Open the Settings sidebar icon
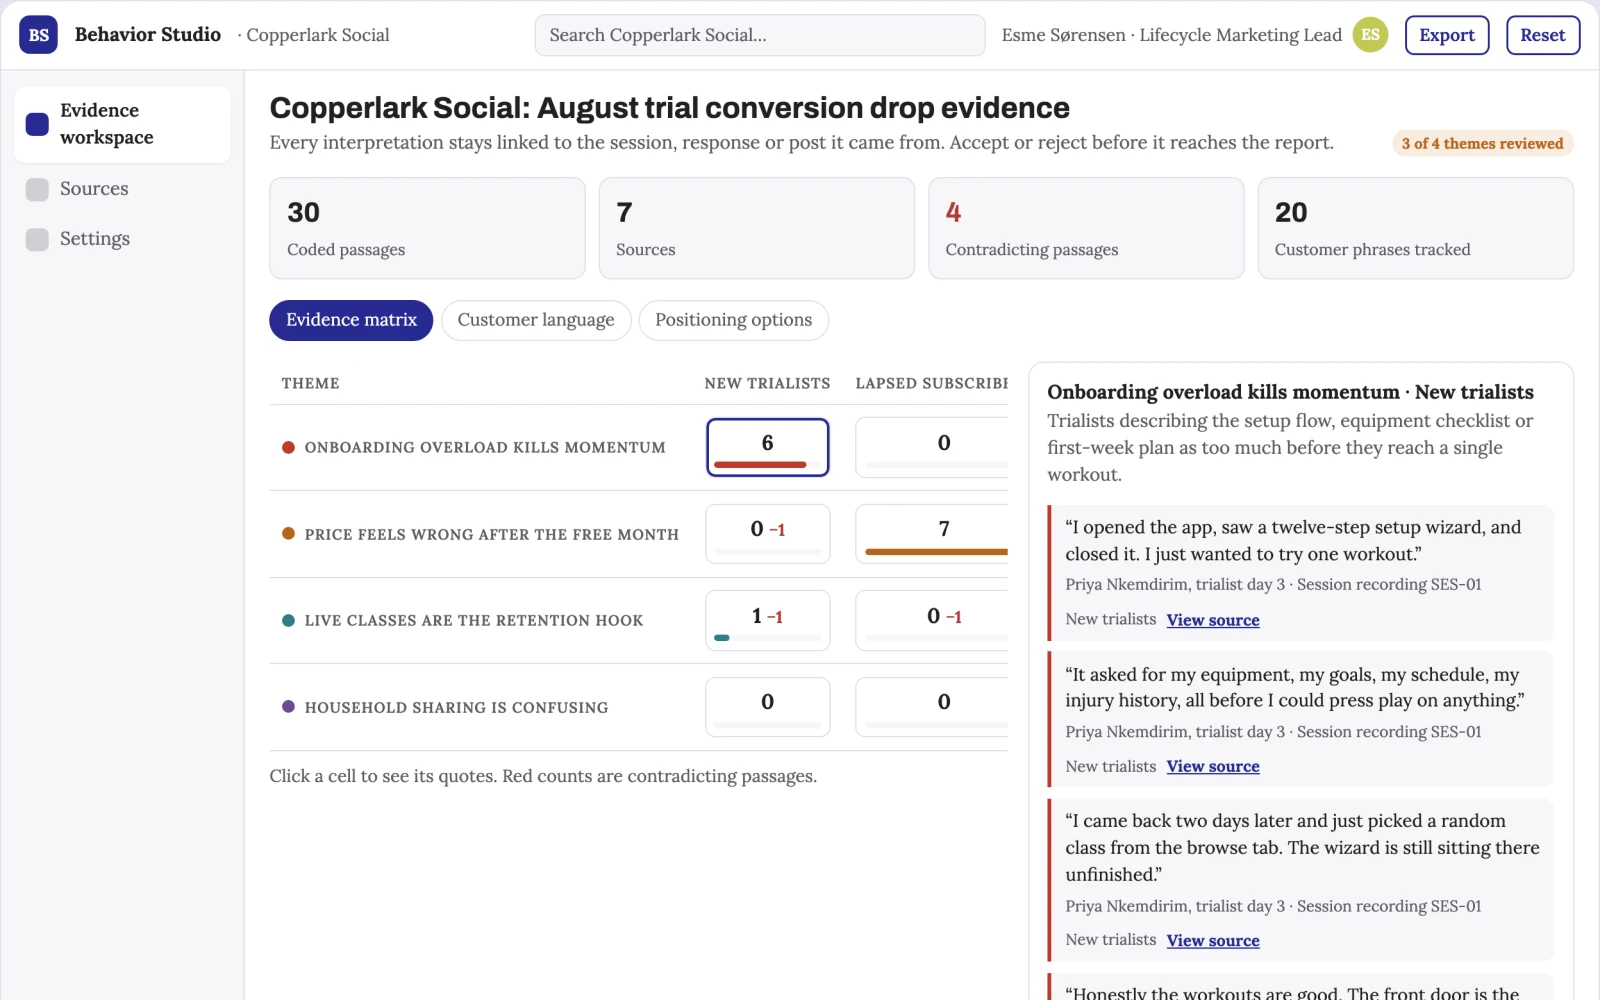This screenshot has height=1000, width=1600. coord(37,239)
